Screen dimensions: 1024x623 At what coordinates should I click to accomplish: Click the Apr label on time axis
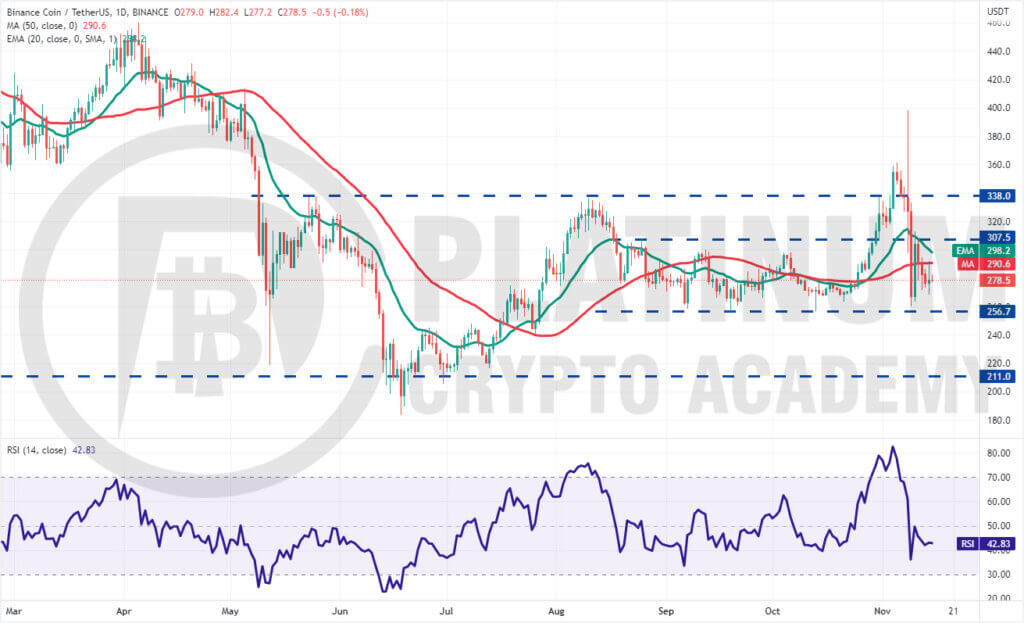click(123, 611)
